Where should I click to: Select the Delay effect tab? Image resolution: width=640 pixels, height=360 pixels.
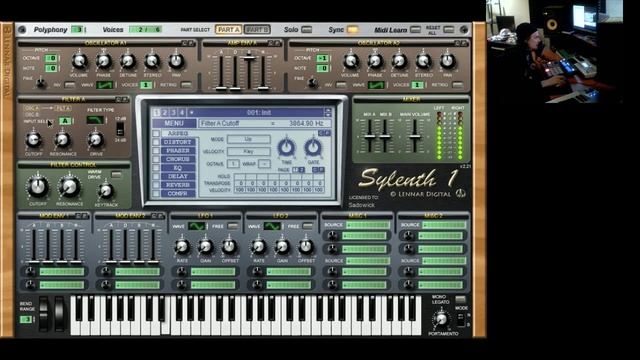click(x=178, y=176)
